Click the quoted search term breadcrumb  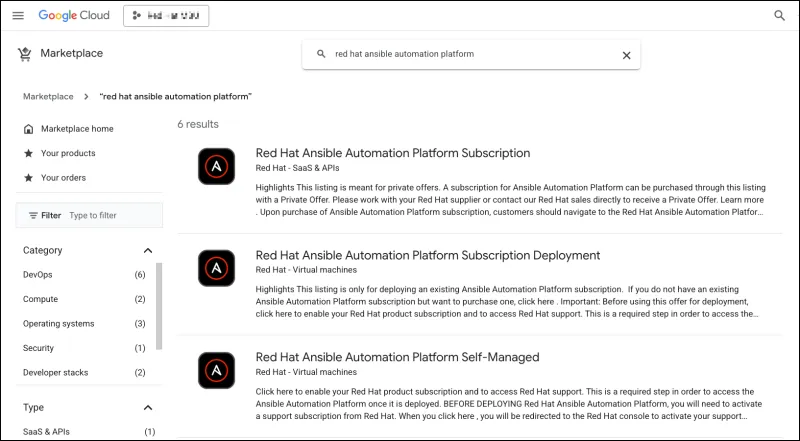click(176, 96)
